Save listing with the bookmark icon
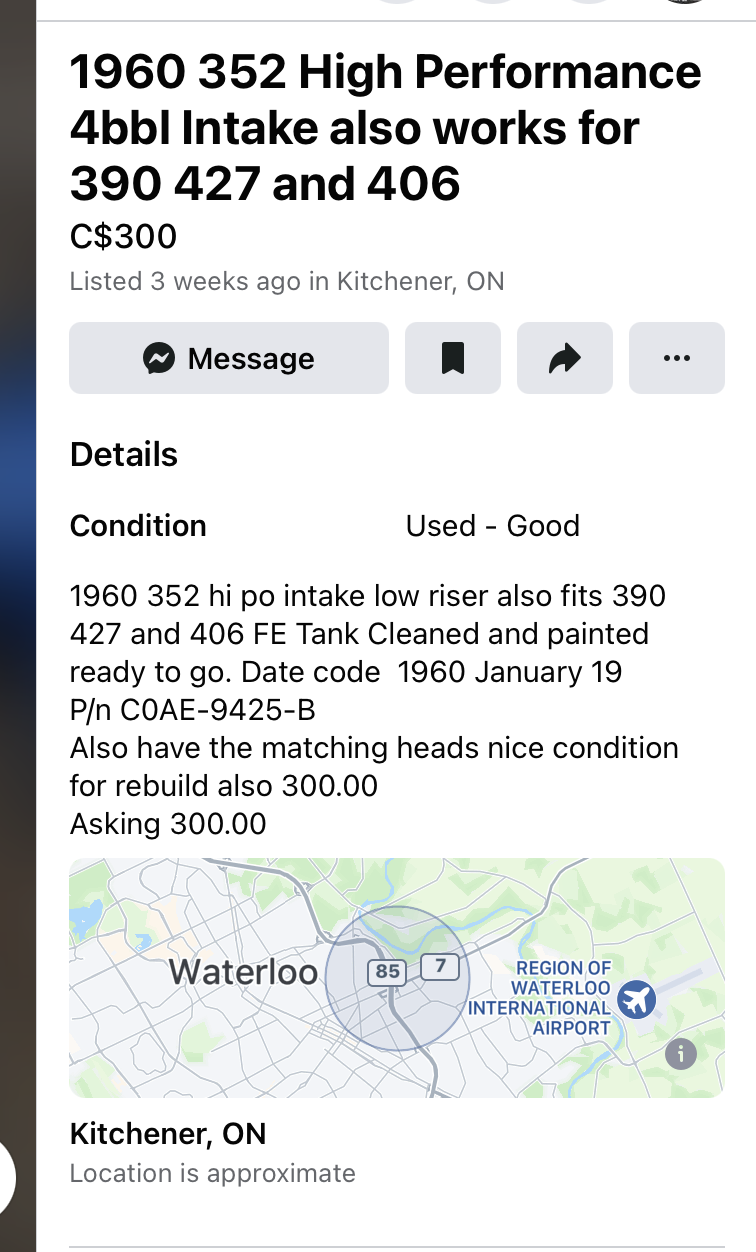756x1252 pixels. point(453,358)
